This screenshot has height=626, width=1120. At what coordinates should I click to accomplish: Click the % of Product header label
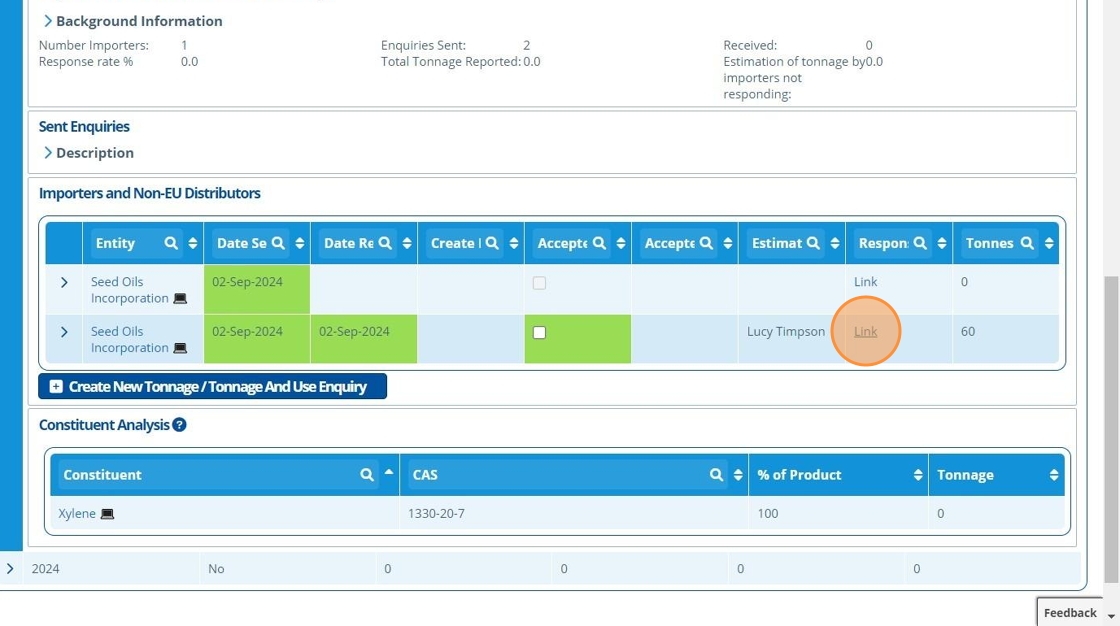coord(799,475)
